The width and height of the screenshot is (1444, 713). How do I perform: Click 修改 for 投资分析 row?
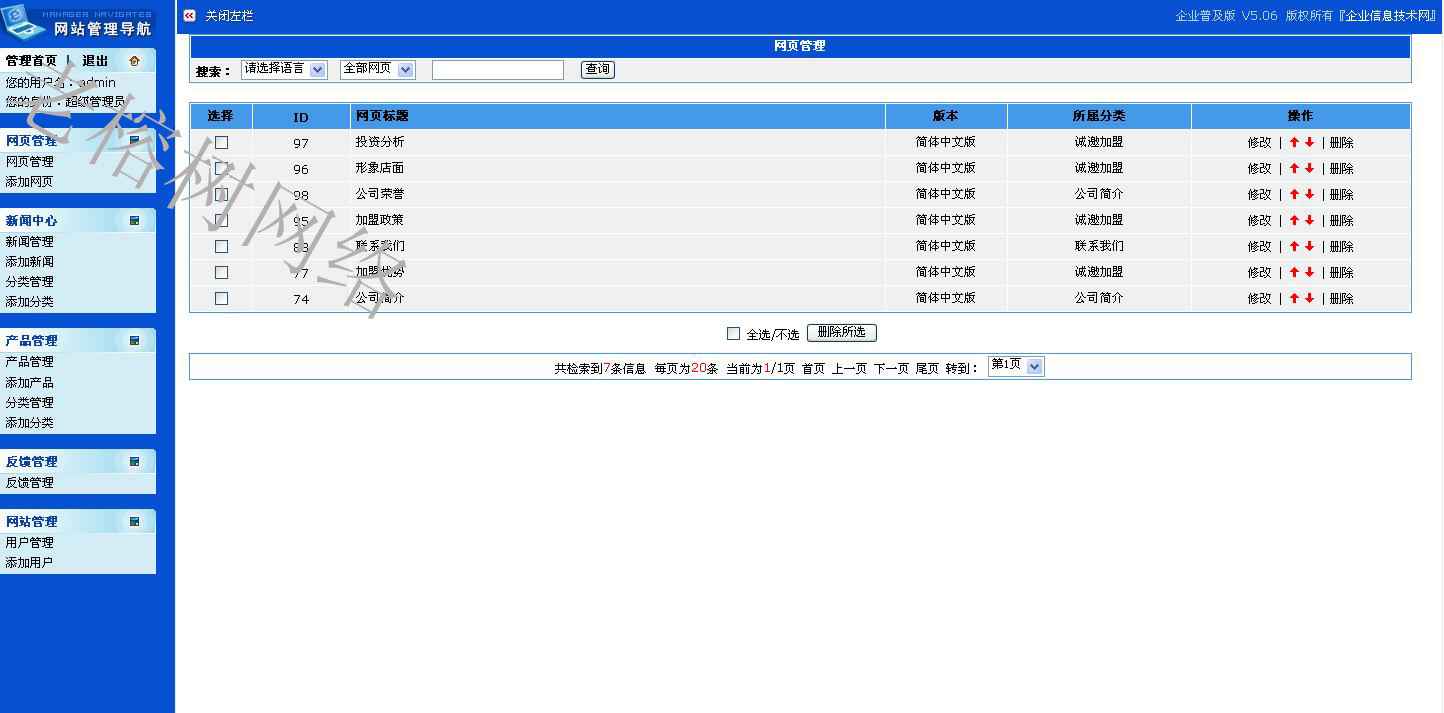pyautogui.click(x=1259, y=142)
